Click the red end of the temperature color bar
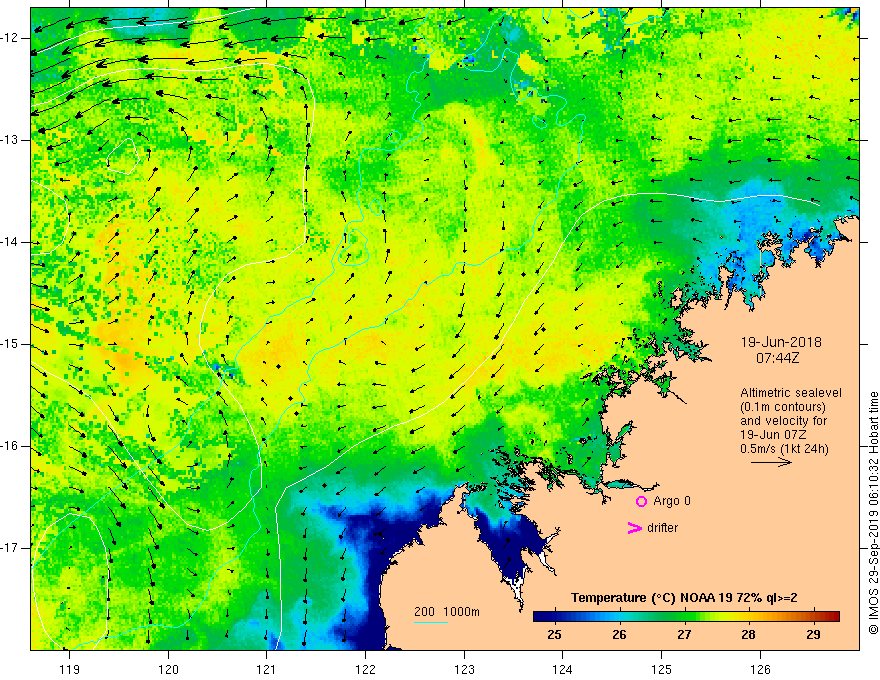Screen dimensions: 880x680 833,616
